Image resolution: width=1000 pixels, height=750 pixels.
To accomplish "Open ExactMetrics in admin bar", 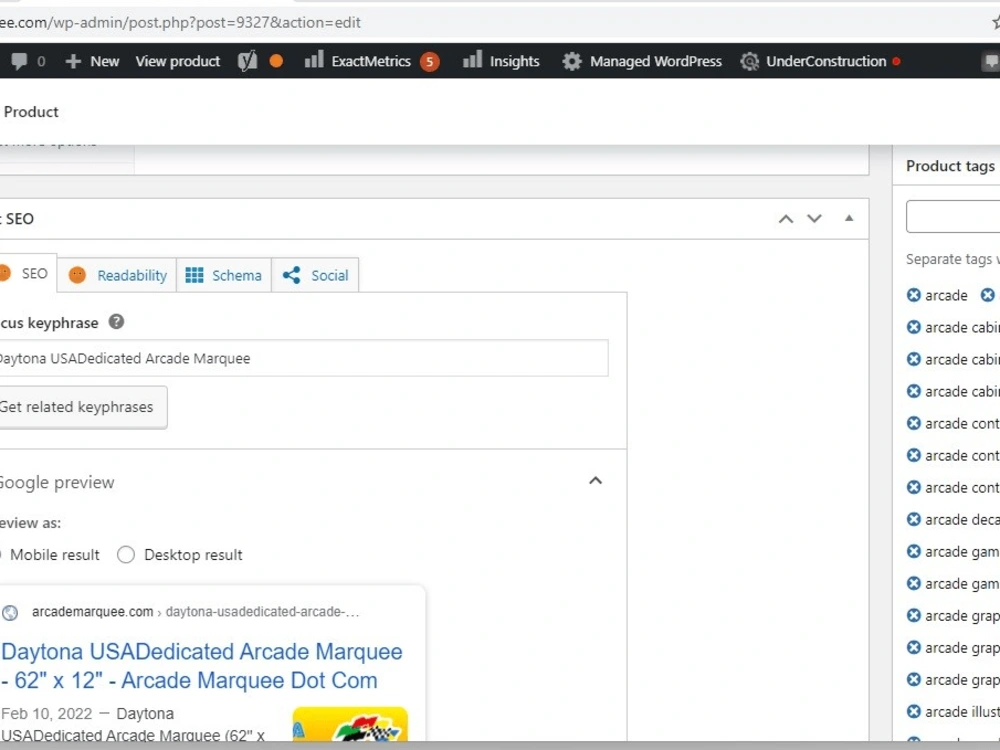I will point(371,61).
